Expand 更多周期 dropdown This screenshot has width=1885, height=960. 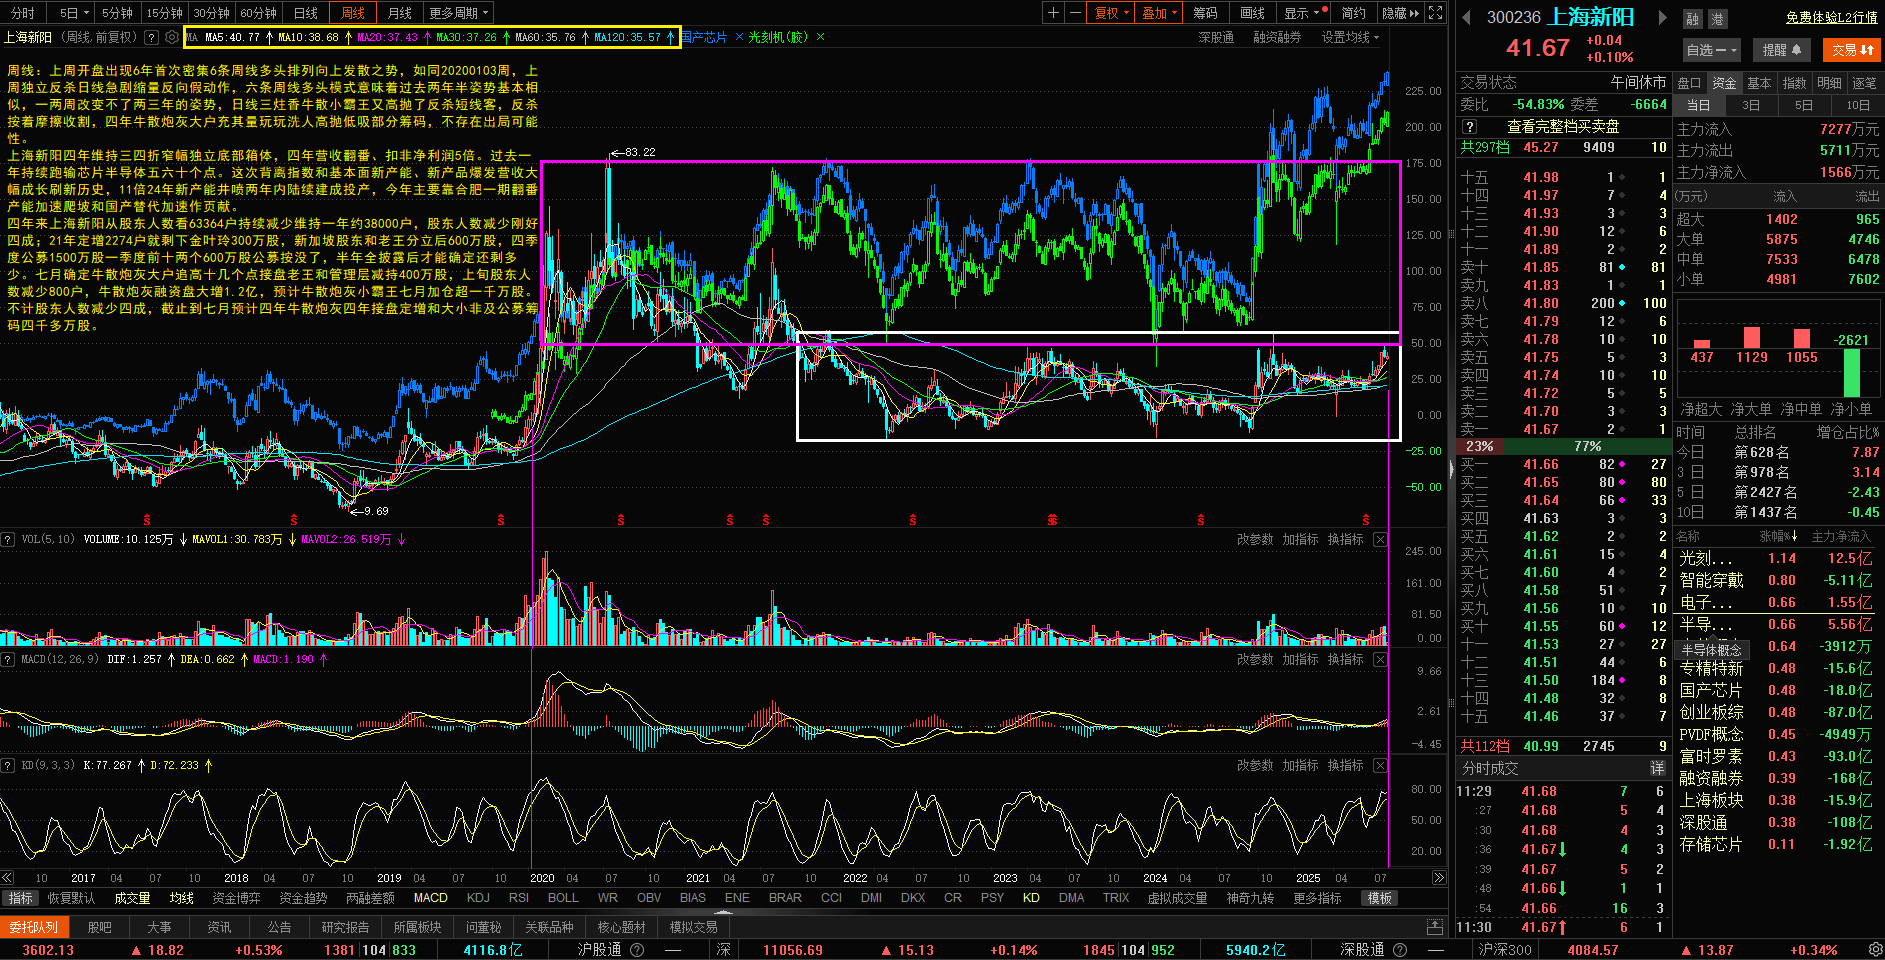[459, 13]
